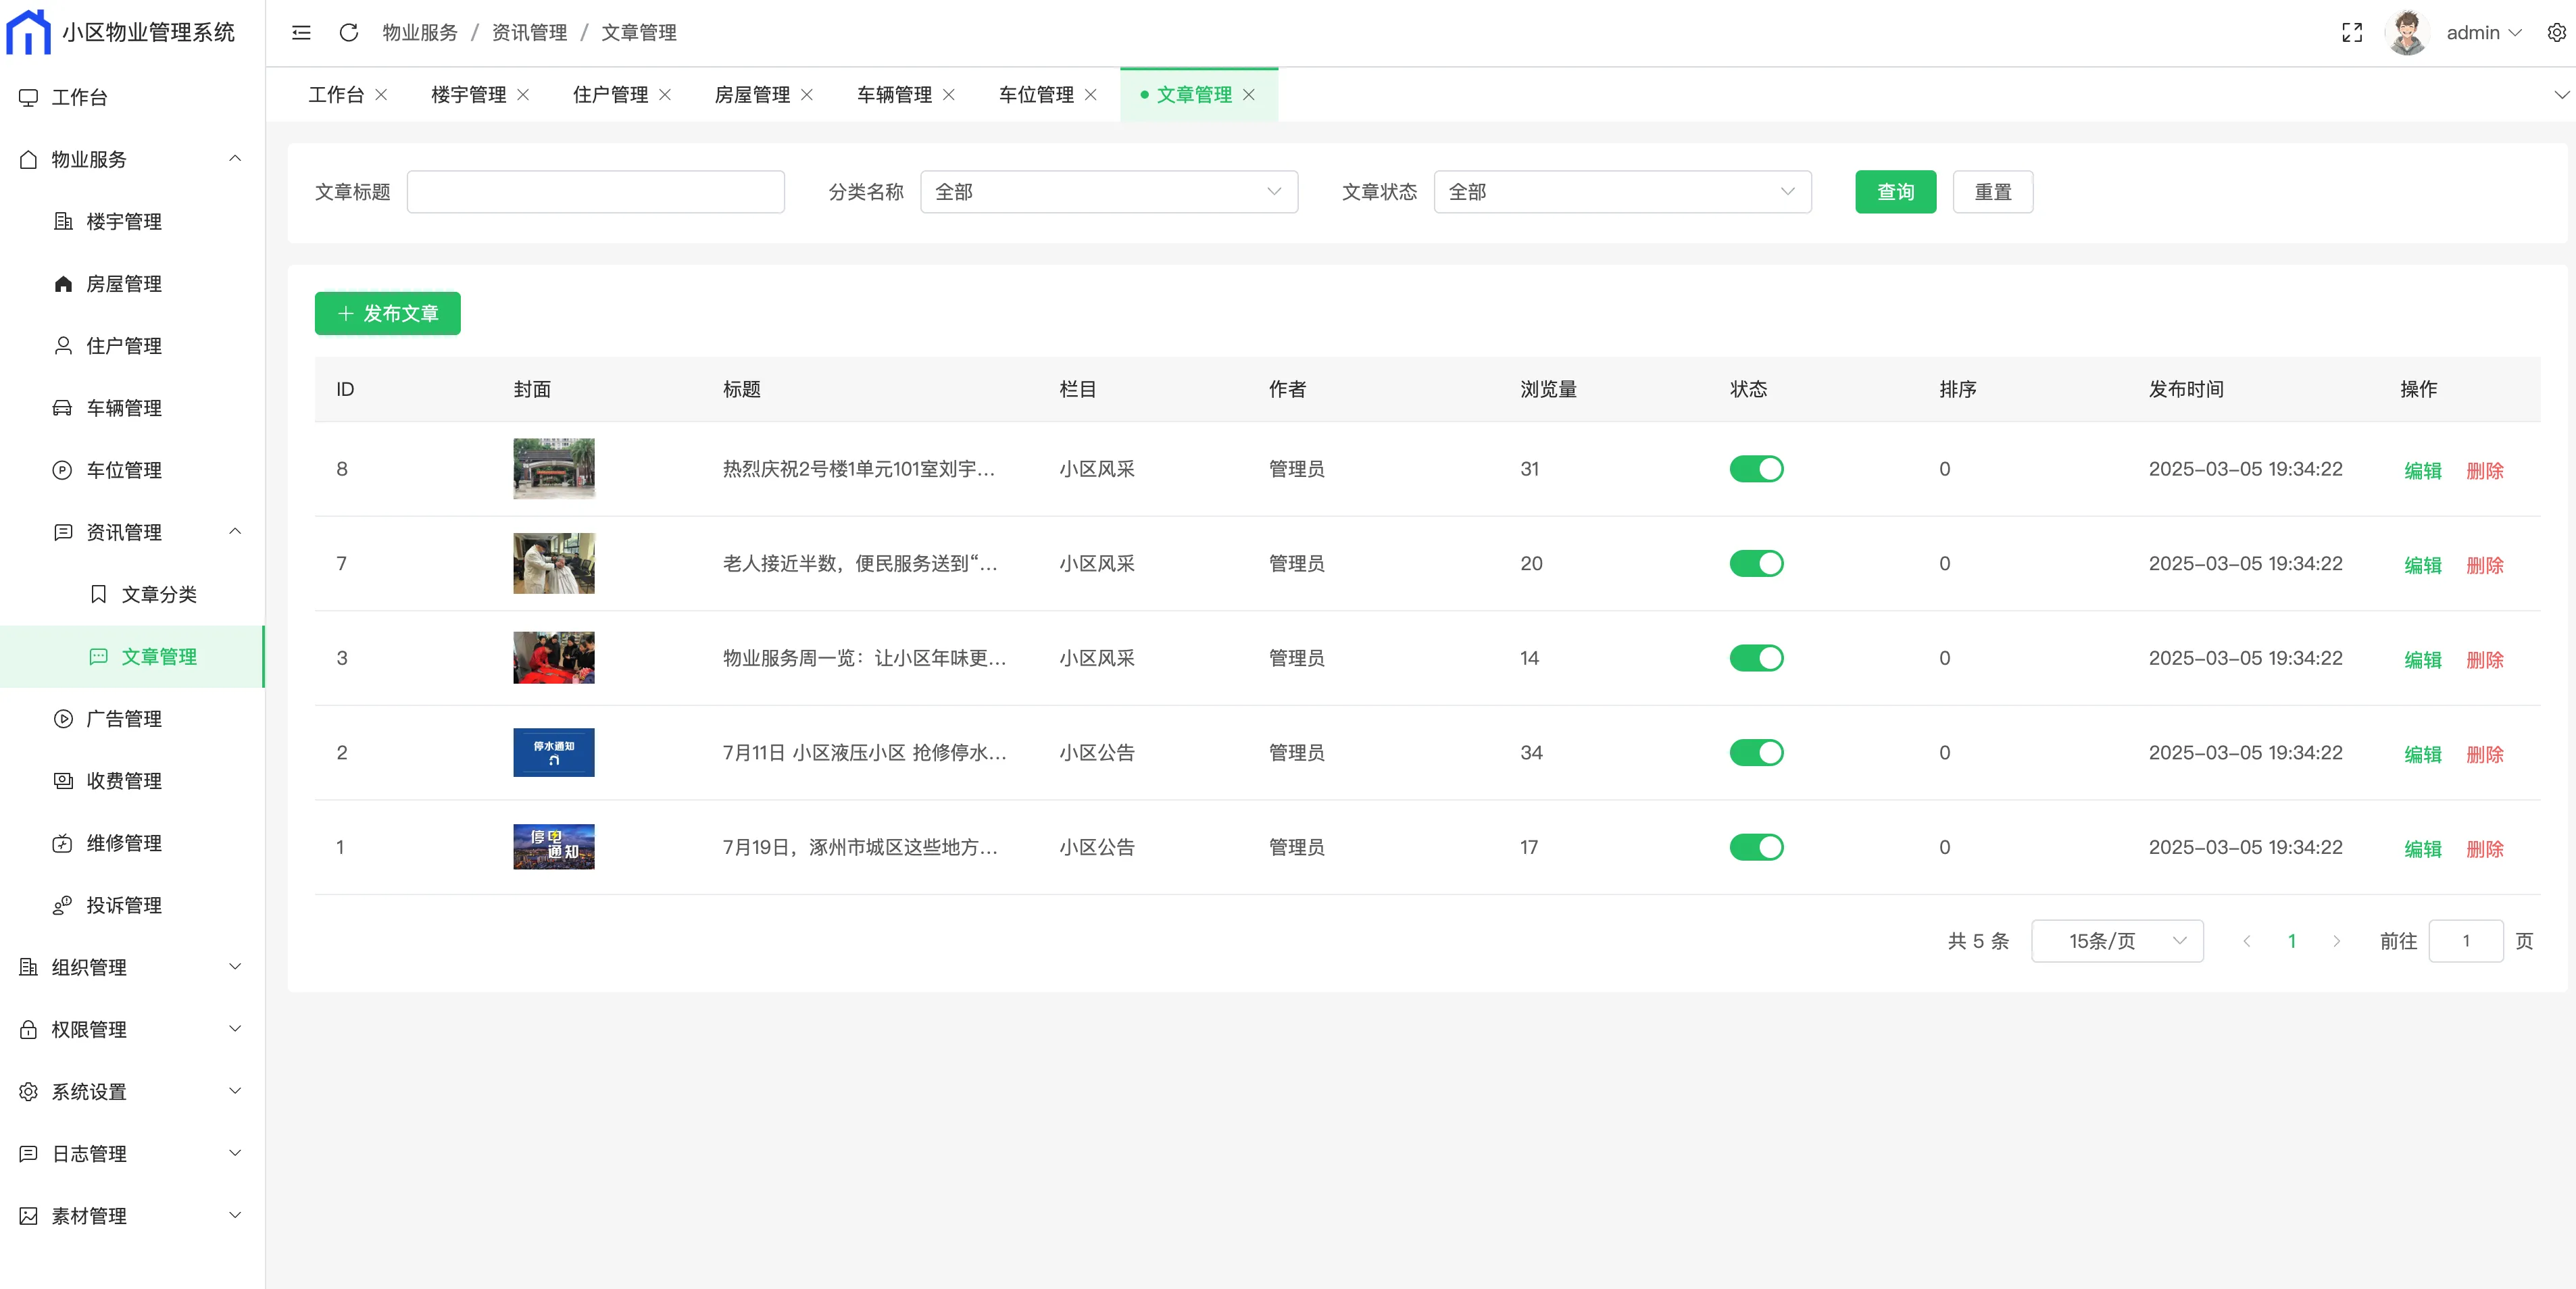
Task: Click the sidebar collapse hamburger icon
Action: tap(301, 33)
